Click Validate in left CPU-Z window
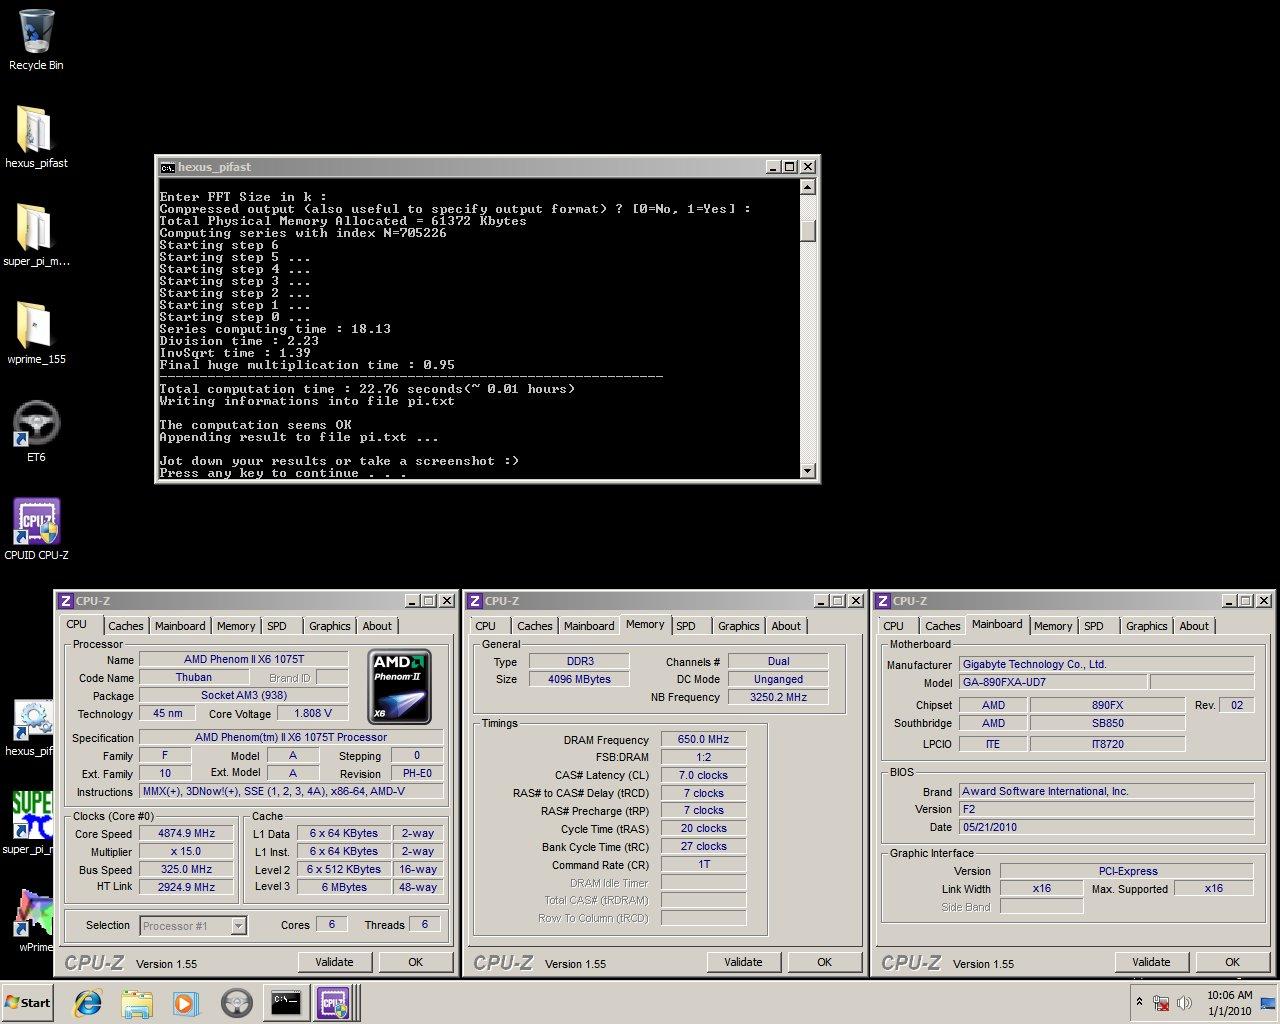1280x1024 pixels. click(x=334, y=962)
